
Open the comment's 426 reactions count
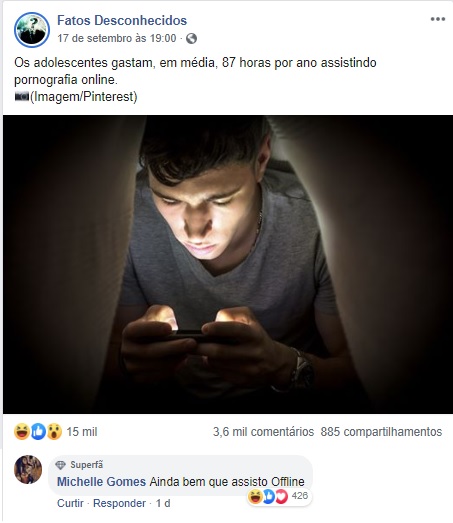coord(300,496)
